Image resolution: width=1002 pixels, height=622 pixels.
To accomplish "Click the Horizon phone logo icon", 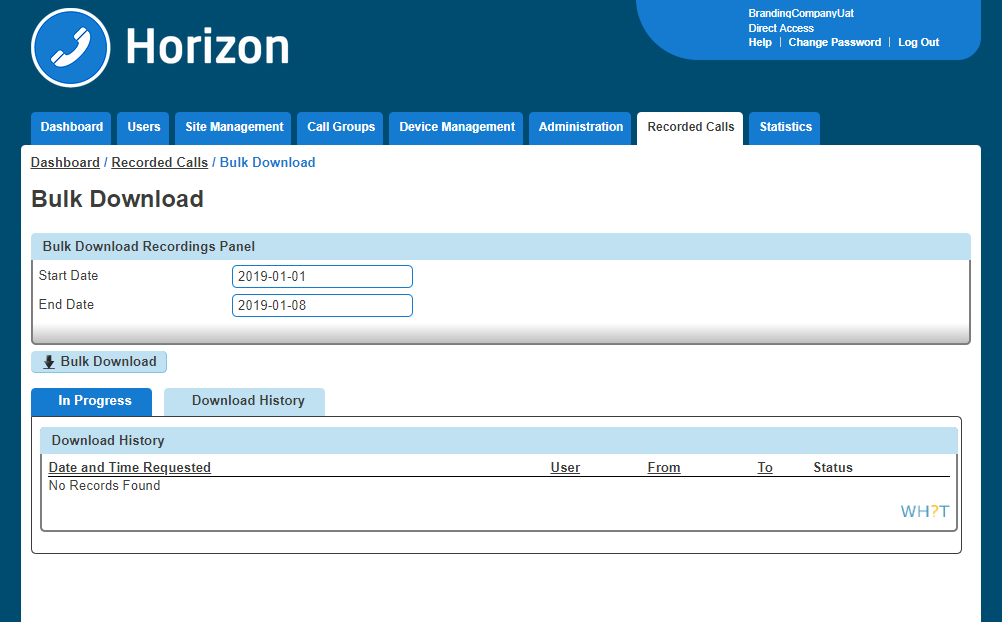I will click(70, 47).
